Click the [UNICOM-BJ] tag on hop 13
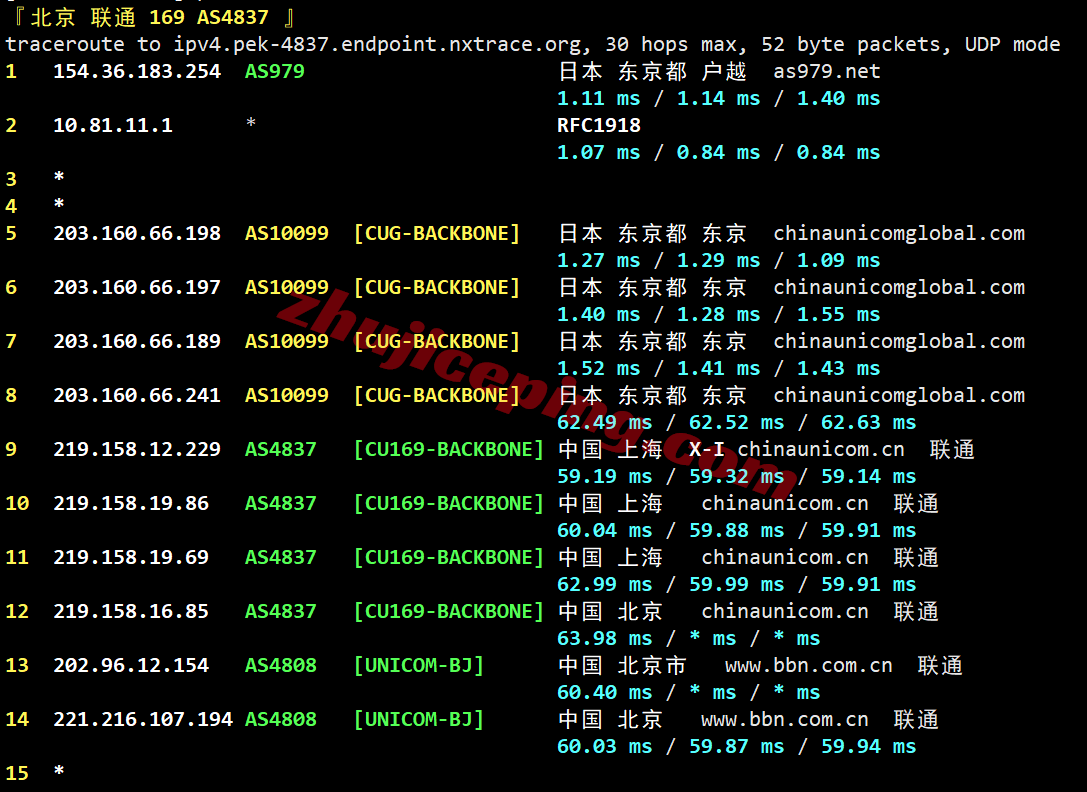1087x792 pixels. point(420,665)
